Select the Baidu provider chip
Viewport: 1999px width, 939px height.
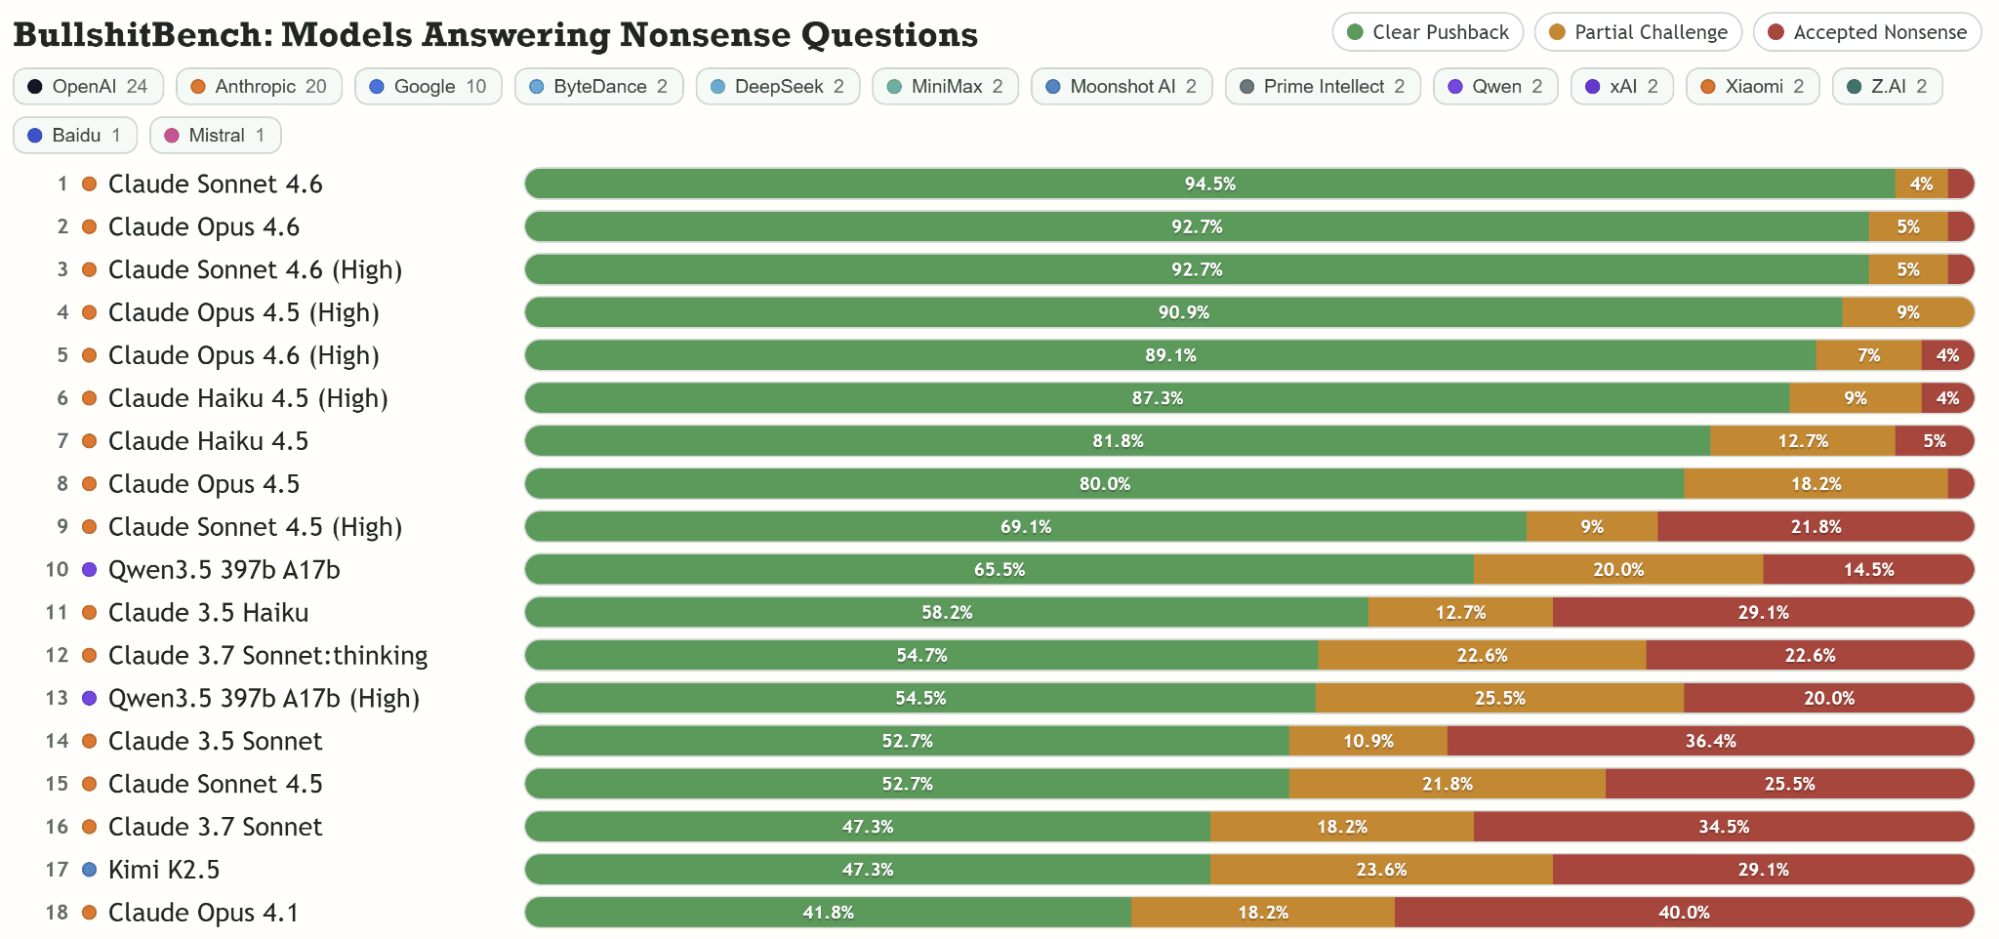[75, 136]
